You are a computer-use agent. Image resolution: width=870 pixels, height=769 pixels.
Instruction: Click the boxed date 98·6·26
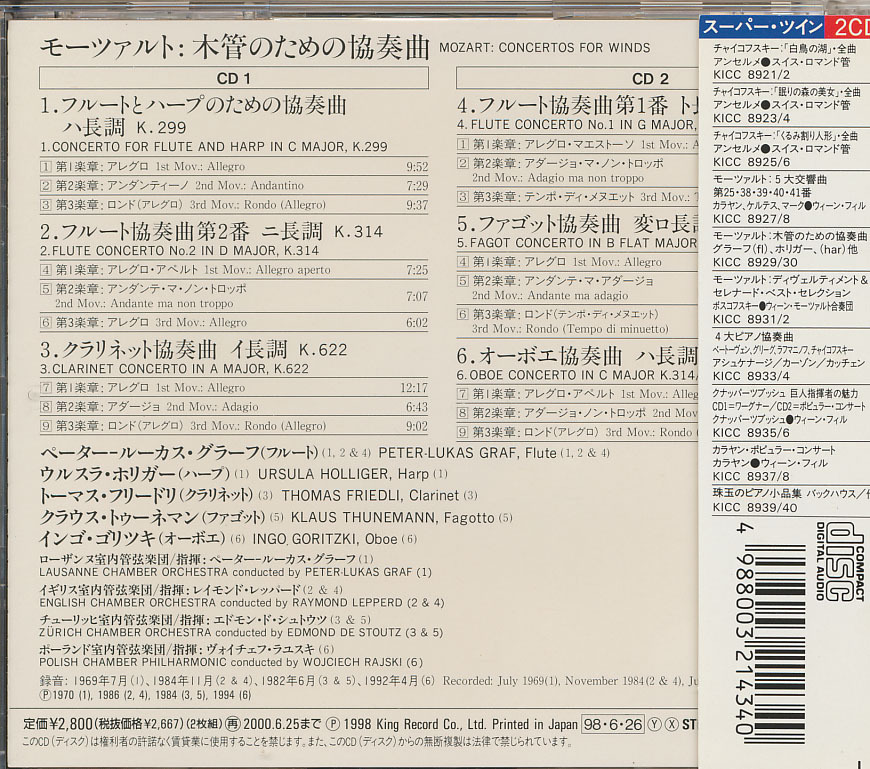click(613, 724)
